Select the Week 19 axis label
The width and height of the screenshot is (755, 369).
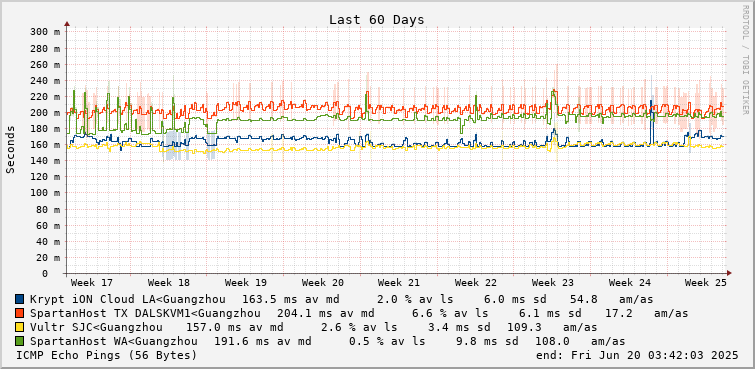[x=246, y=282]
